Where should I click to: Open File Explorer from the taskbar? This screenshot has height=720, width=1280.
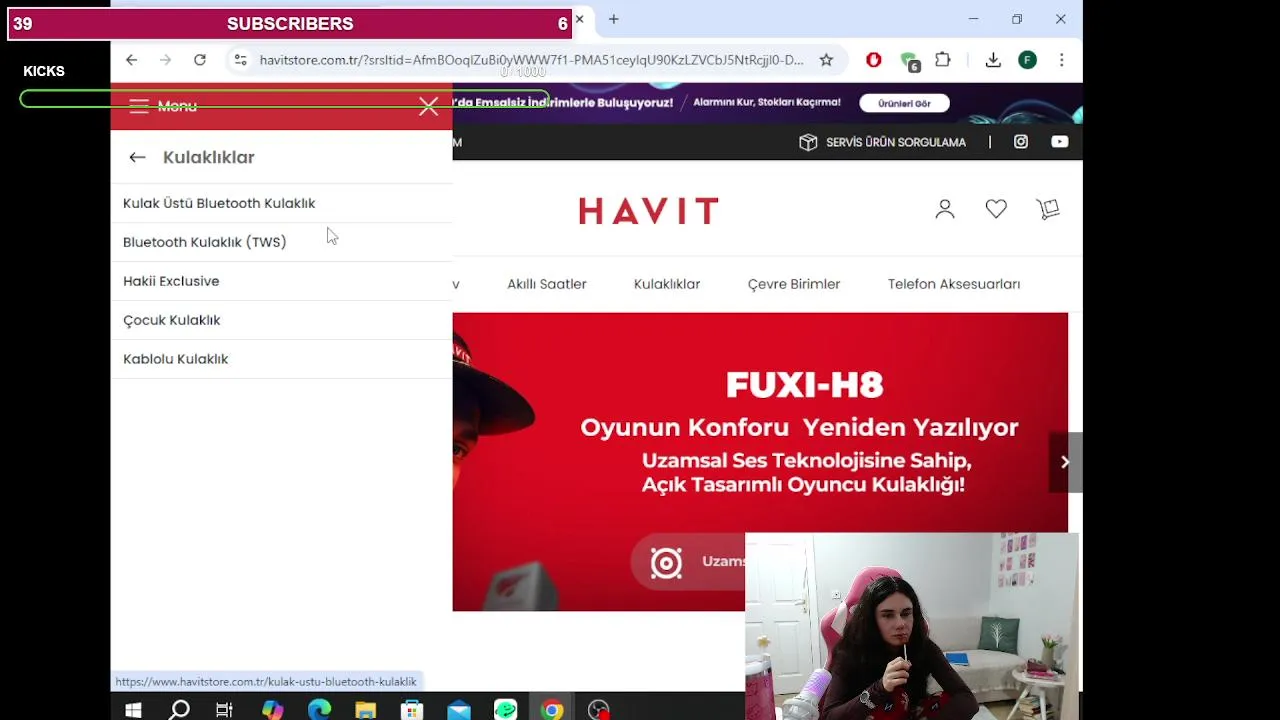(x=365, y=710)
